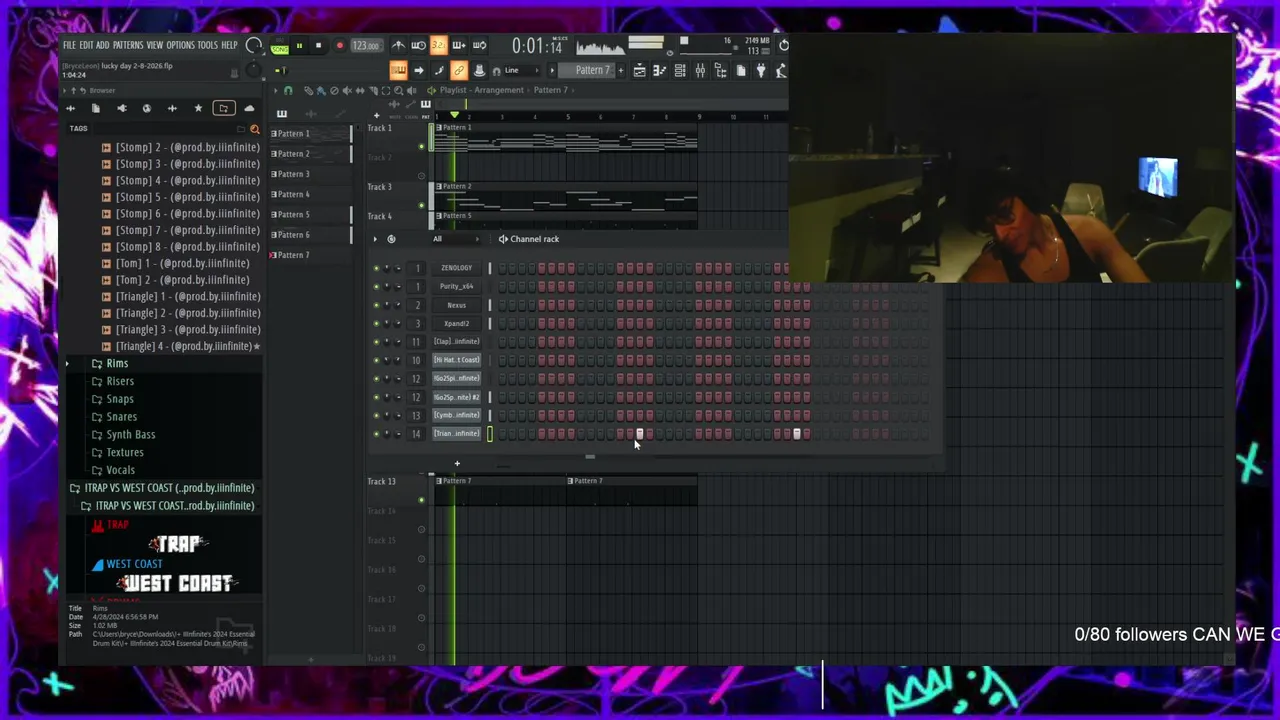Click the typing keyboard to piano icon
This screenshot has width=1280, height=720.
[x=398, y=70]
